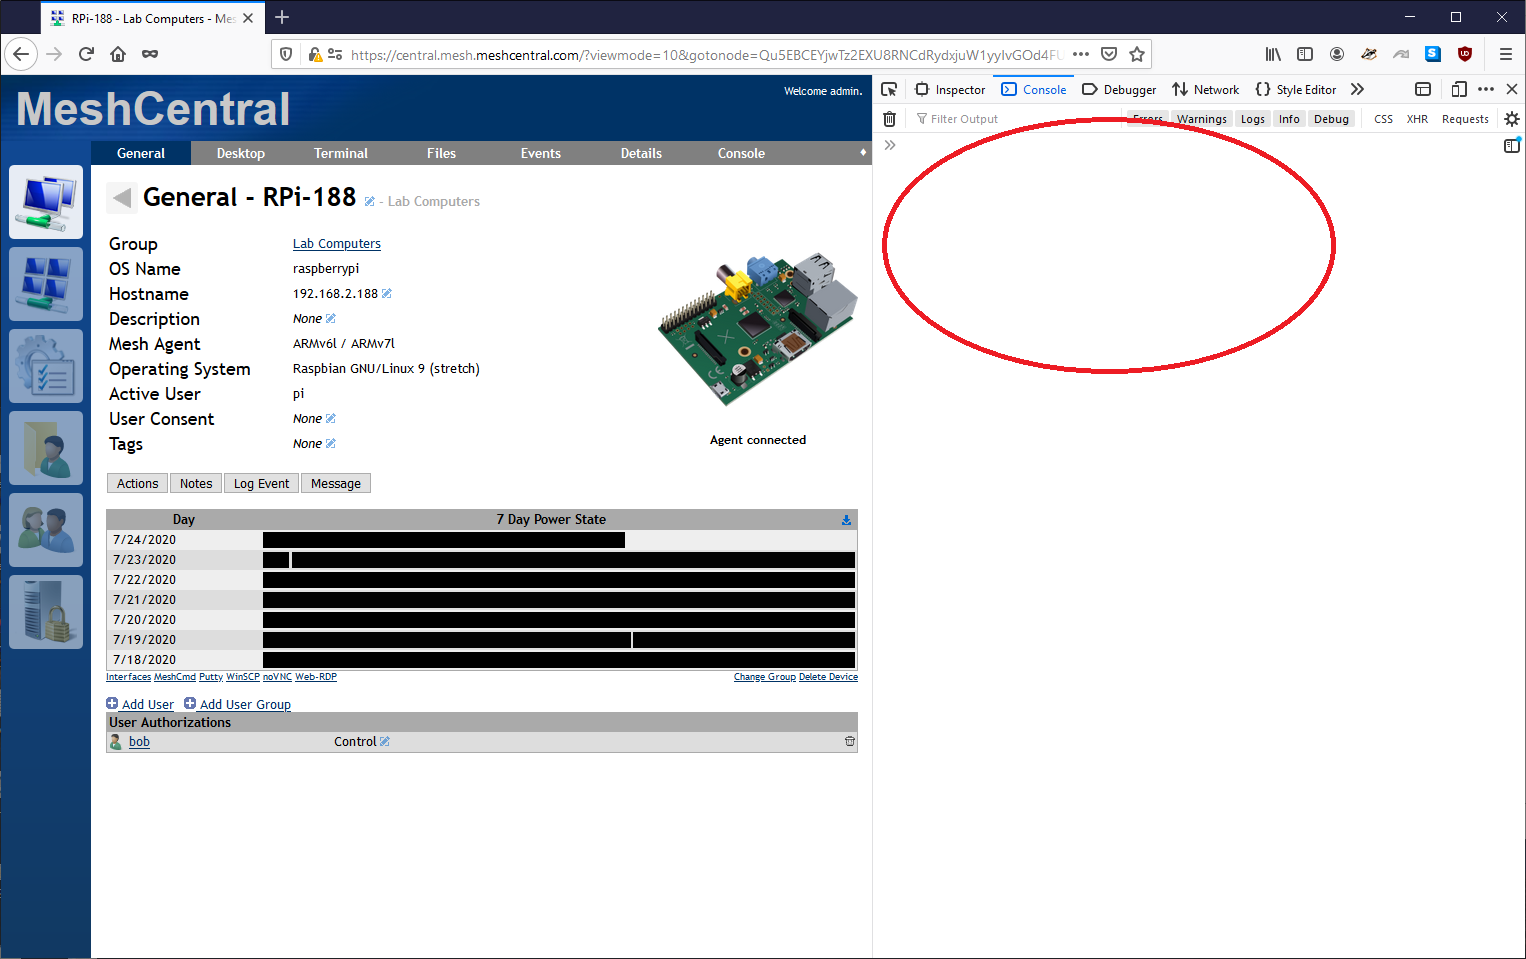Toggle the Errors log filter

pyautogui.click(x=1147, y=118)
